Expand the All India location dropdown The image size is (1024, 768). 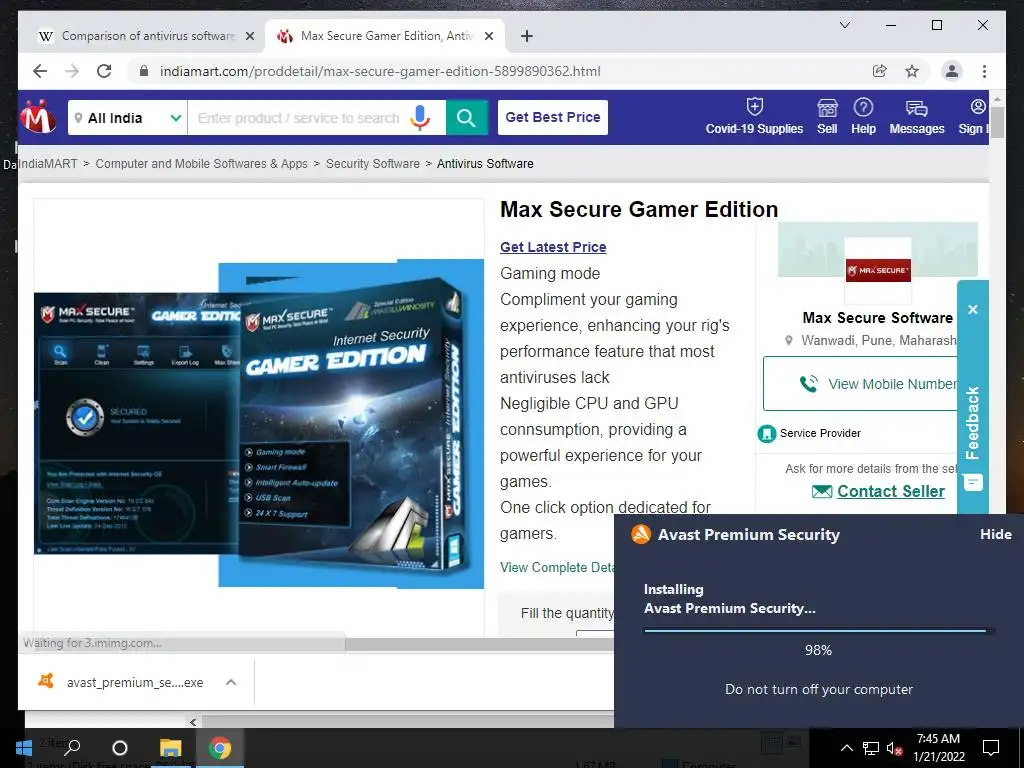[x=127, y=118]
